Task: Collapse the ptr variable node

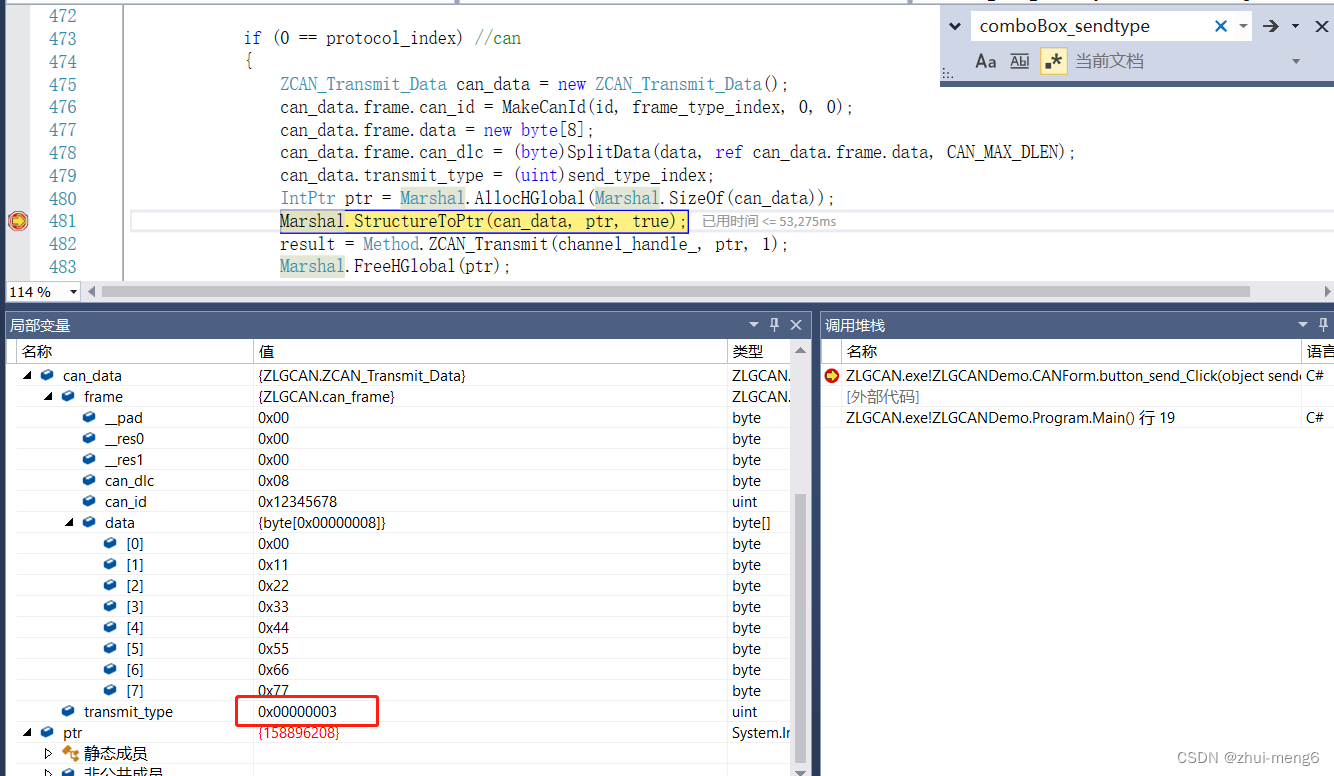Action: click(x=27, y=733)
